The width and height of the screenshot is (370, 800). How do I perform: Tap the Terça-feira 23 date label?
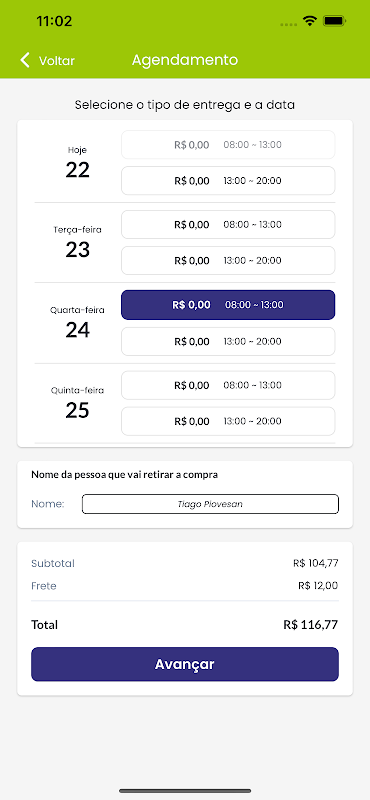click(78, 243)
